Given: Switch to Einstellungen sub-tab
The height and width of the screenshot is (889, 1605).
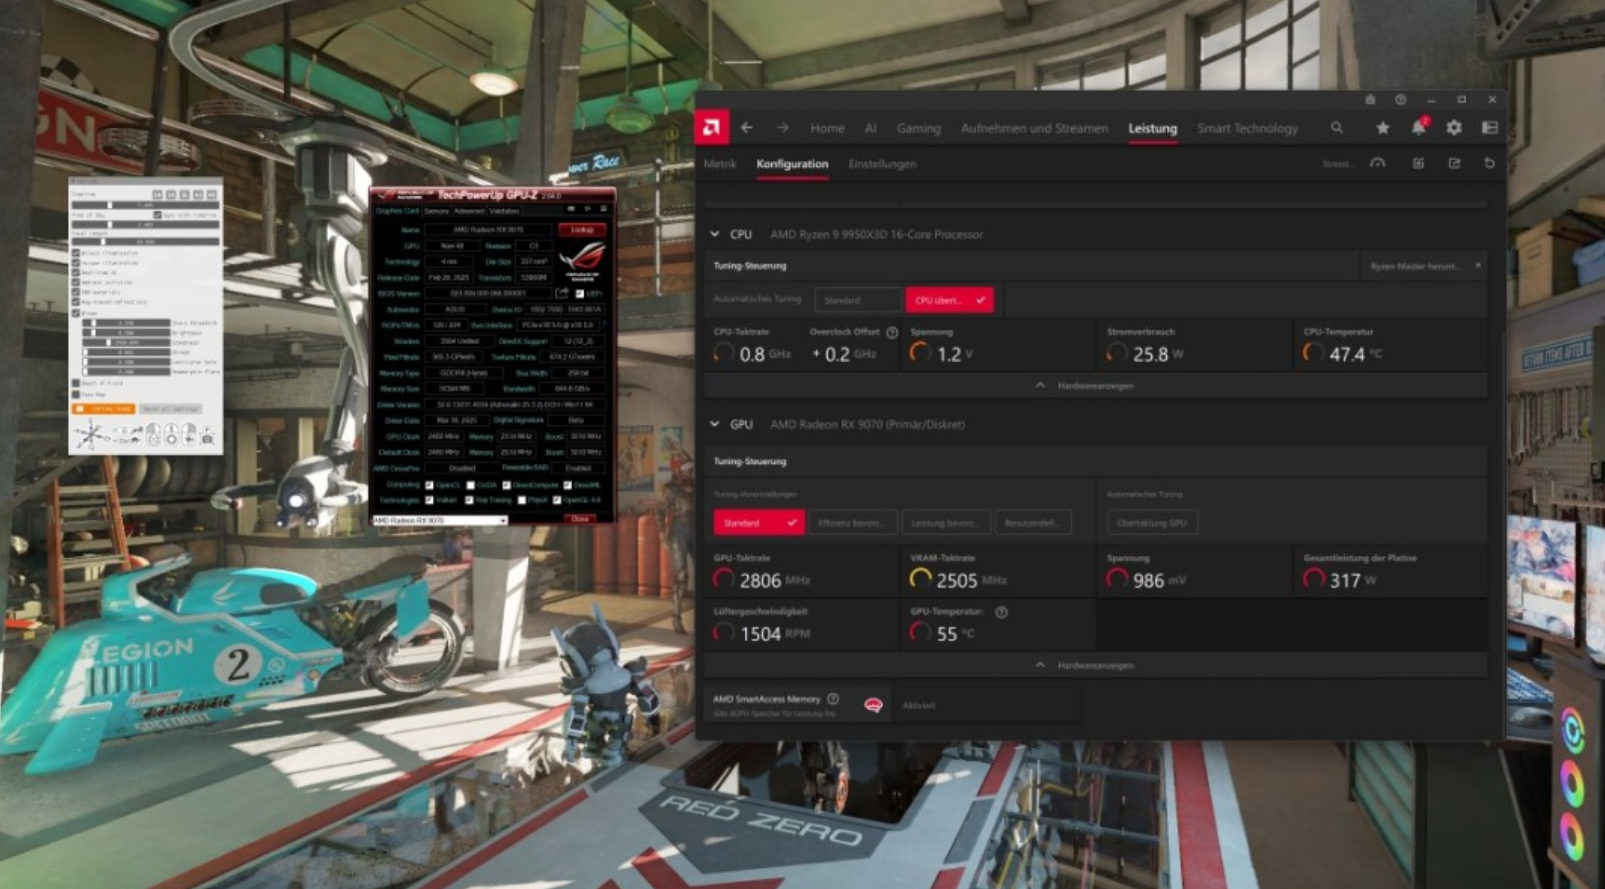Looking at the screenshot, I should click(x=882, y=164).
